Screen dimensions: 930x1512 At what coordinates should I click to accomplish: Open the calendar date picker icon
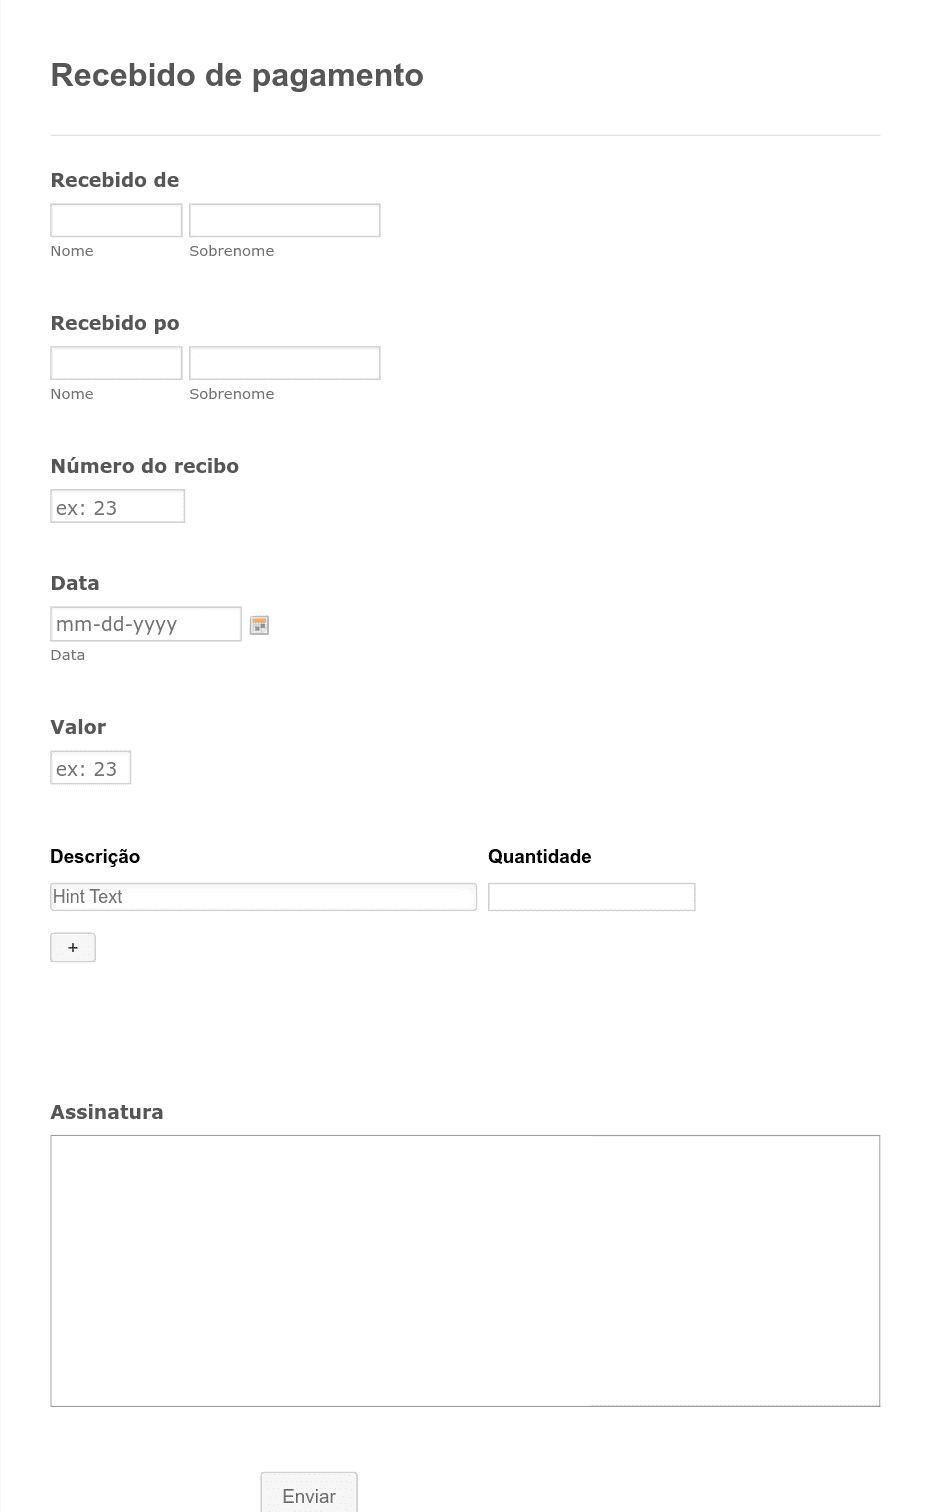(x=259, y=625)
